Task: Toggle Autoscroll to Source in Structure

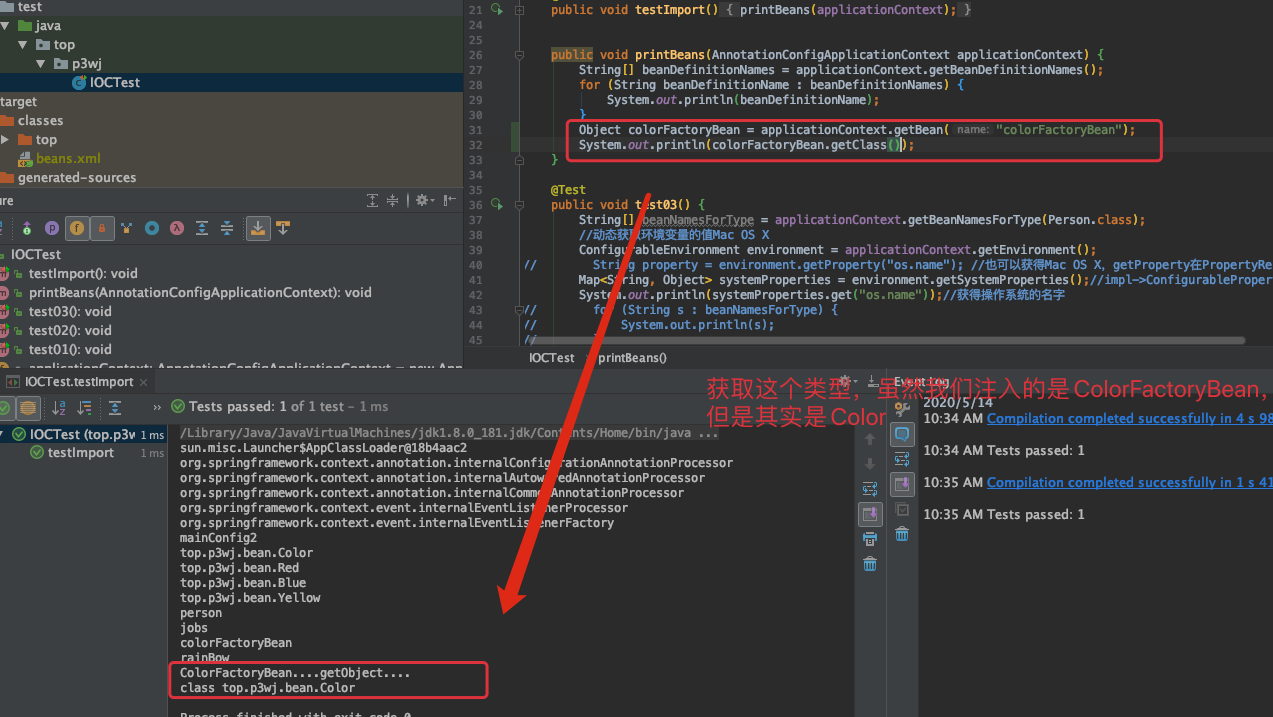Action: pos(258,229)
